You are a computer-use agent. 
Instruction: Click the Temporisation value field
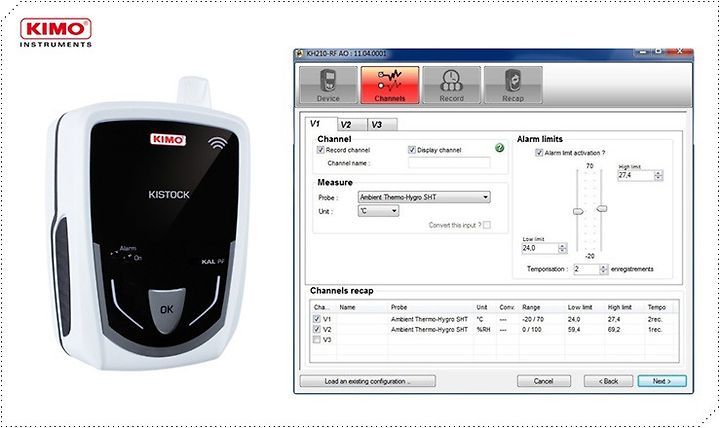tap(586, 269)
